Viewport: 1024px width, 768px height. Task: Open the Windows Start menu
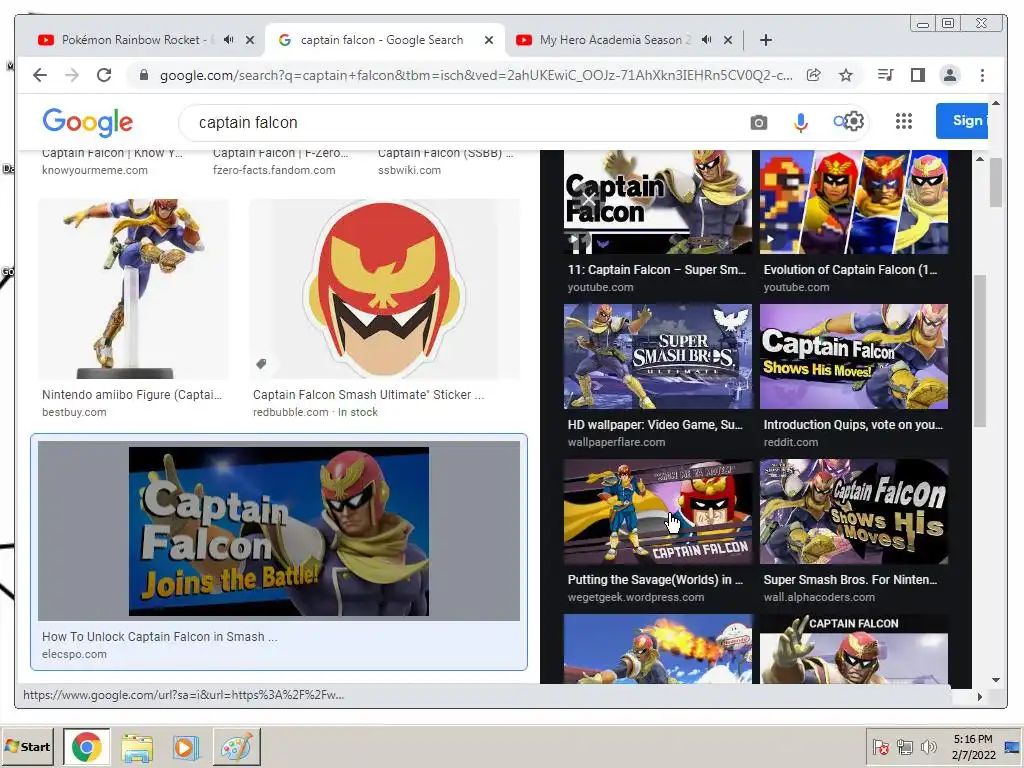click(x=27, y=746)
